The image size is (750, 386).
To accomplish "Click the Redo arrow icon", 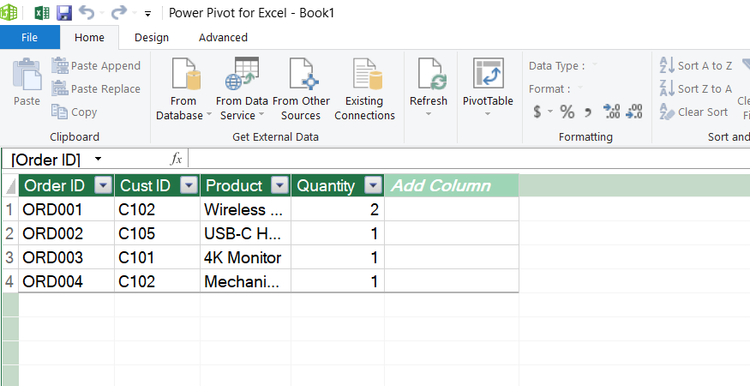I will pos(119,12).
